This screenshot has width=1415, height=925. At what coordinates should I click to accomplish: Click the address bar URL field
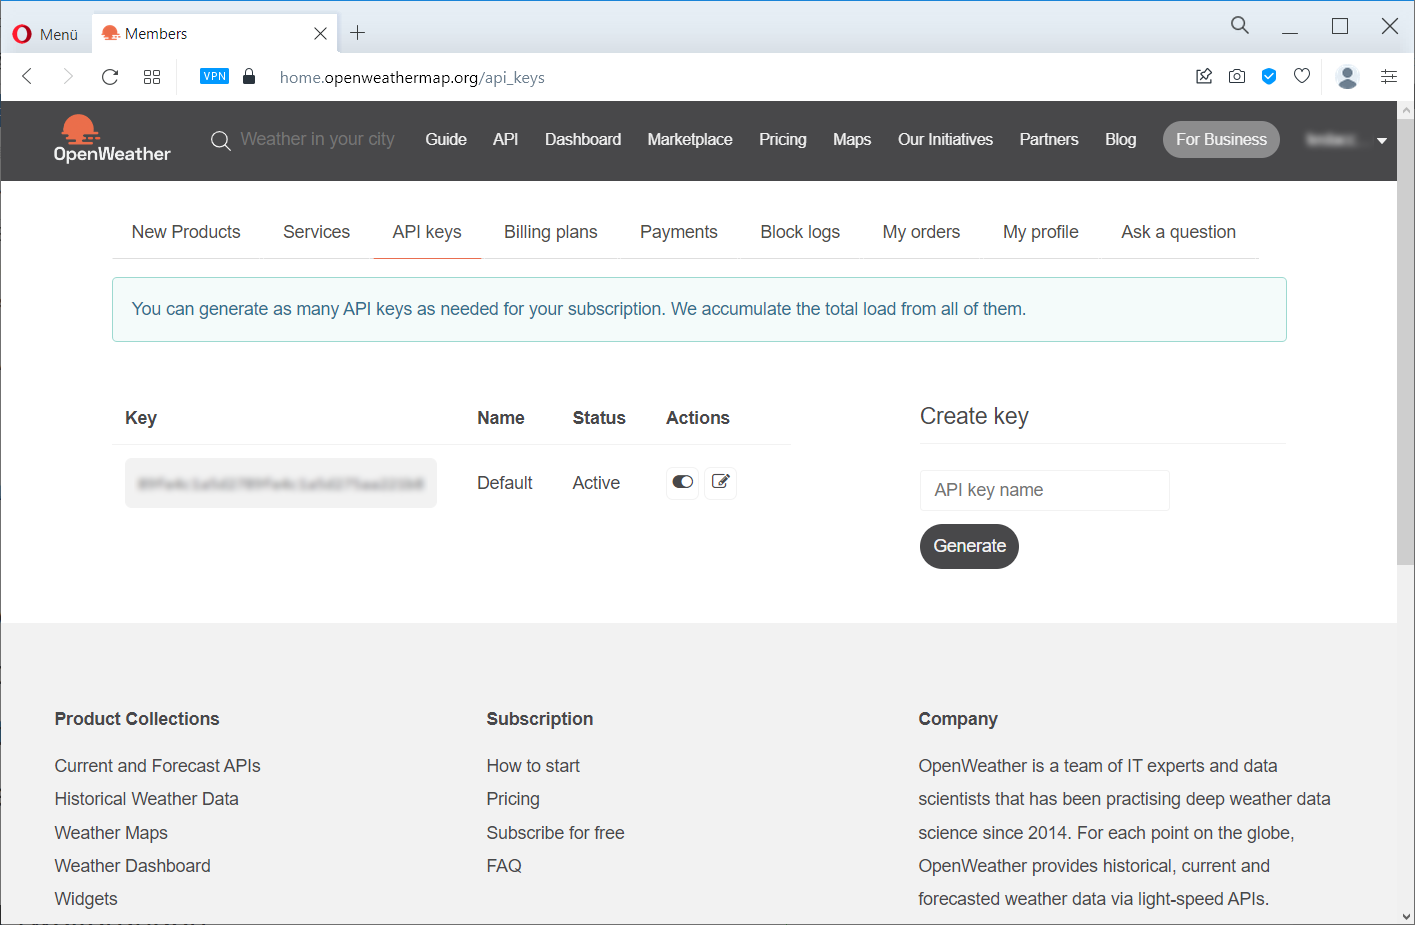tap(412, 78)
